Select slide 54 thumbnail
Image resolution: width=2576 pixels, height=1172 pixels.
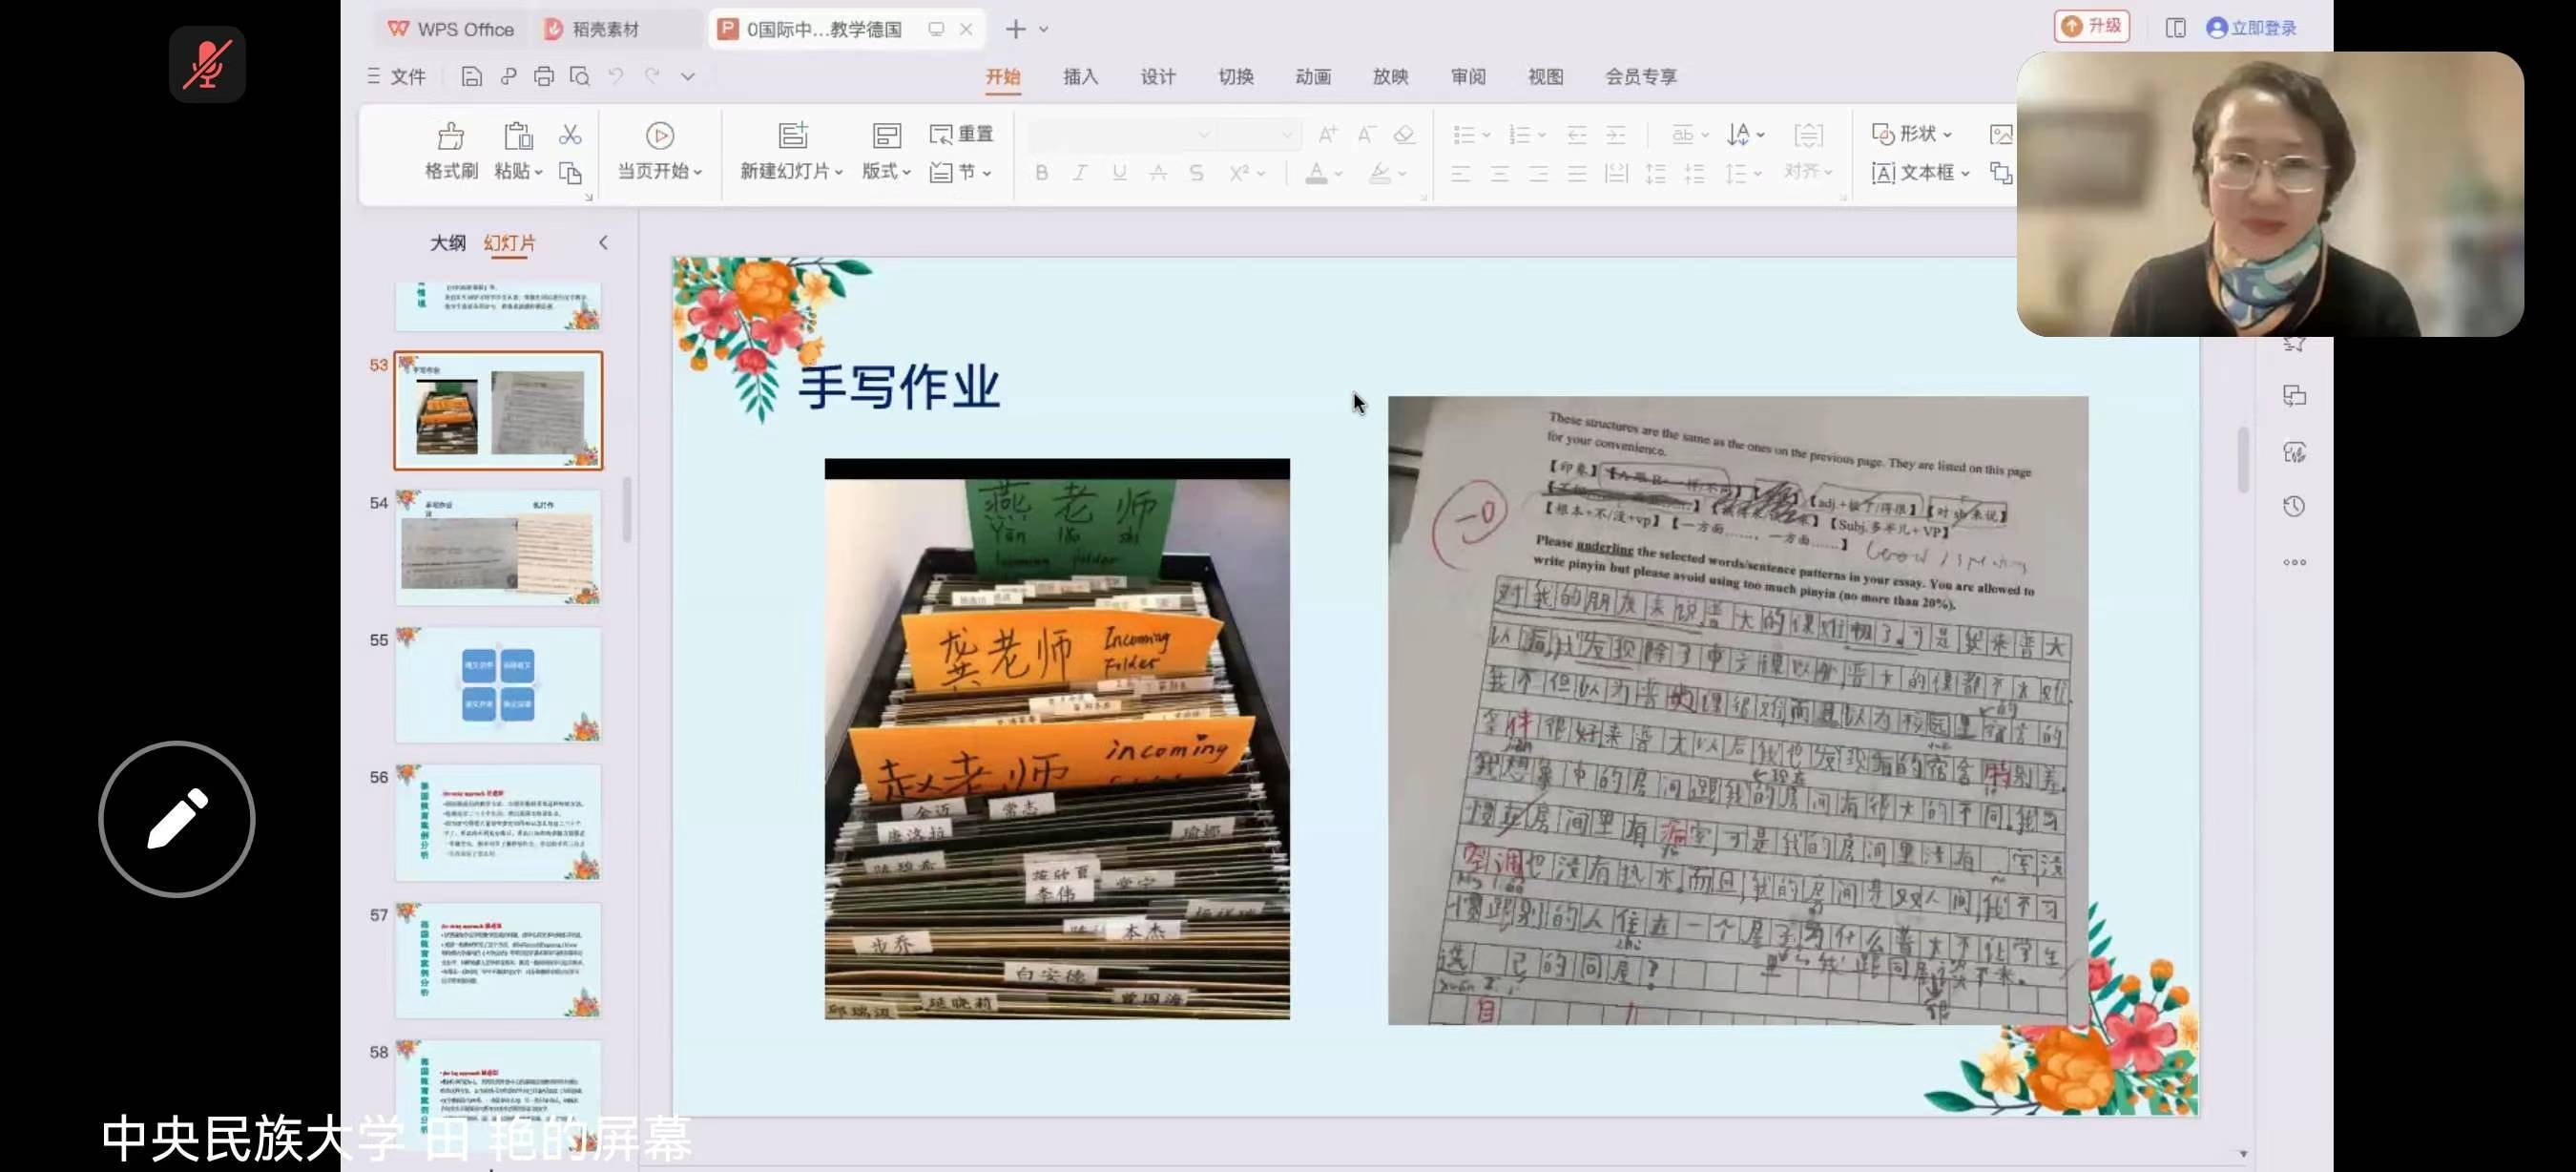tap(498, 547)
